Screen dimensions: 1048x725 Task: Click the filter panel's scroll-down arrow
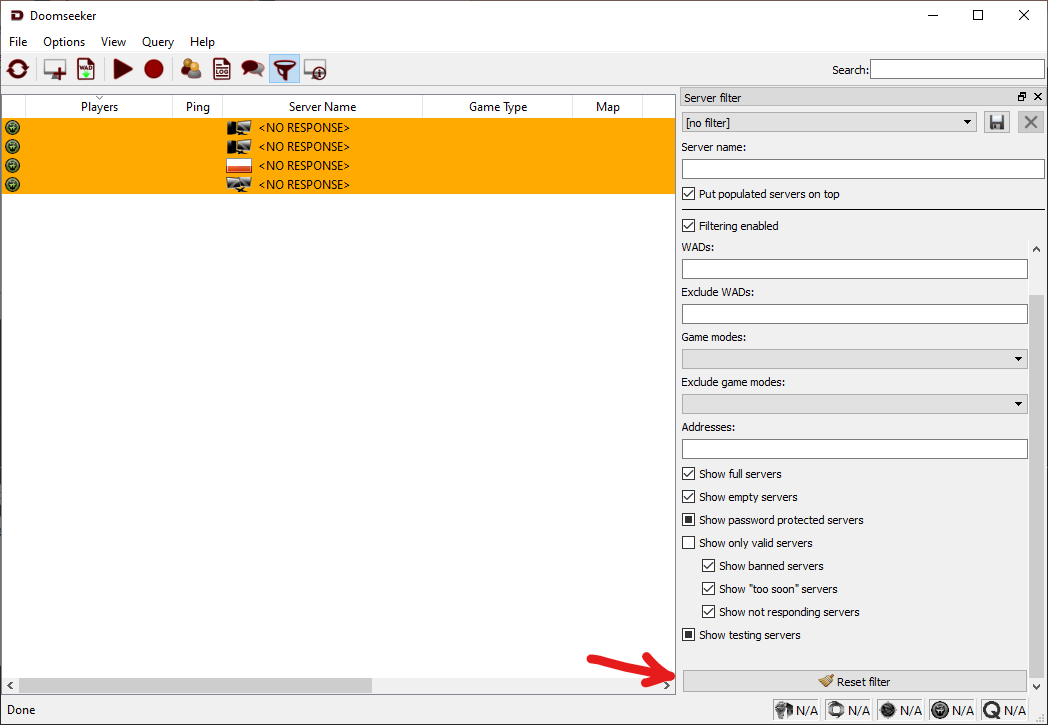(1036, 686)
